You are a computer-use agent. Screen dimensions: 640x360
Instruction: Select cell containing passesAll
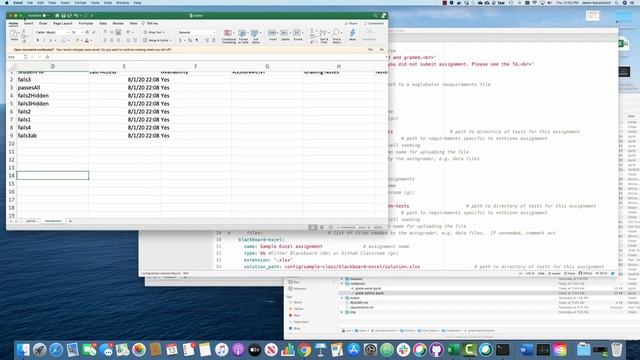coord(53,87)
